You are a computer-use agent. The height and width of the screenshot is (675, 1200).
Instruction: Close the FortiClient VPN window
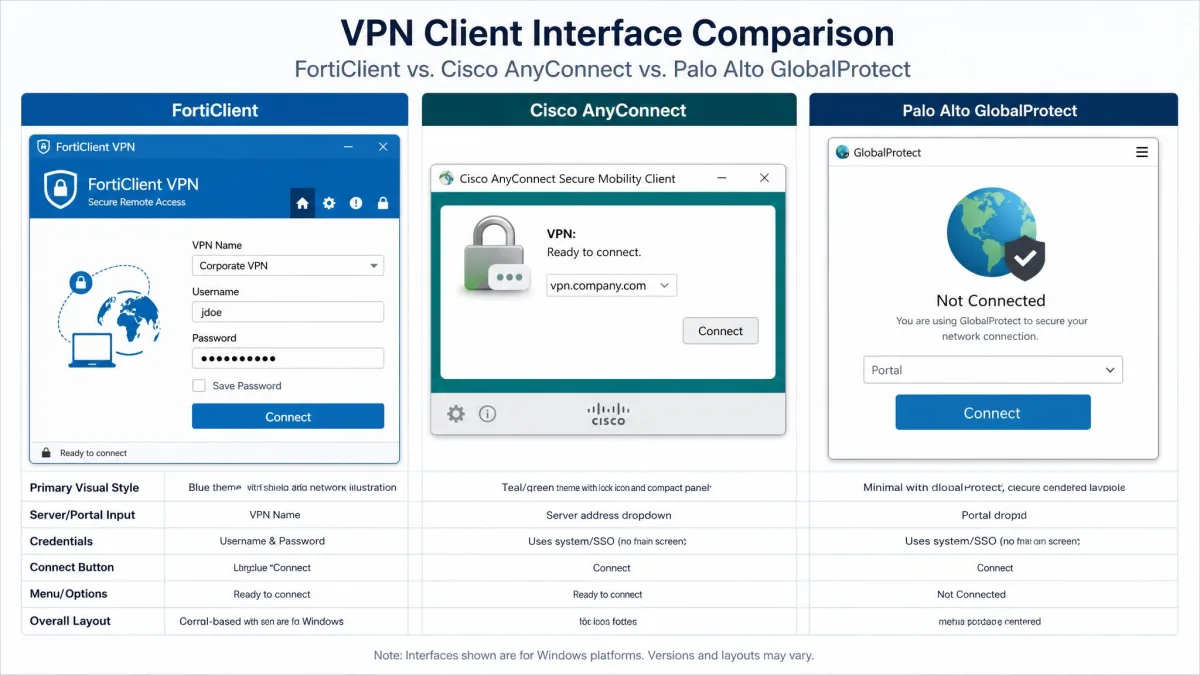pos(383,147)
